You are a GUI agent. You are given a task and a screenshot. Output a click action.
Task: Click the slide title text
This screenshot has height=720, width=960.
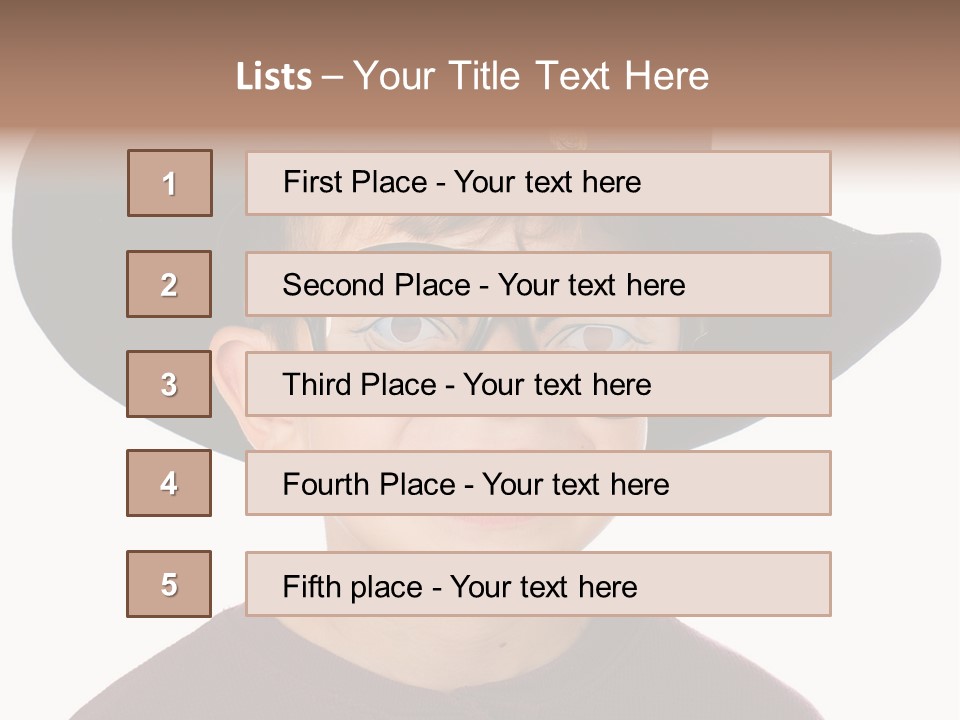pos(472,76)
